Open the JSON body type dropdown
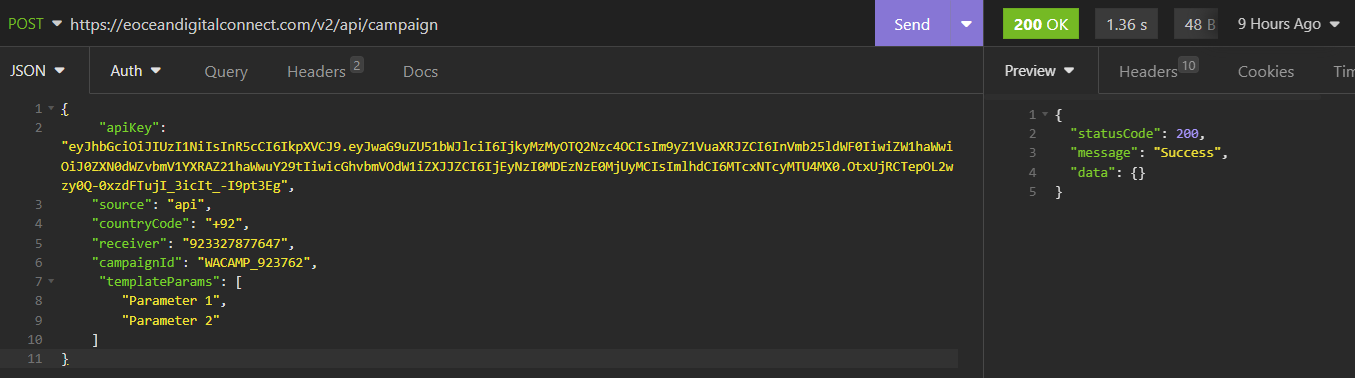 pos(37,71)
